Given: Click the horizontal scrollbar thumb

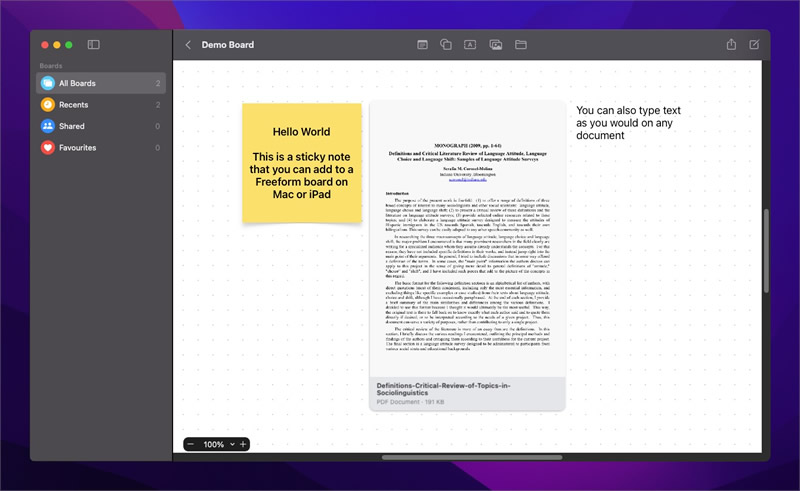Looking at the screenshot, I should point(472,457).
